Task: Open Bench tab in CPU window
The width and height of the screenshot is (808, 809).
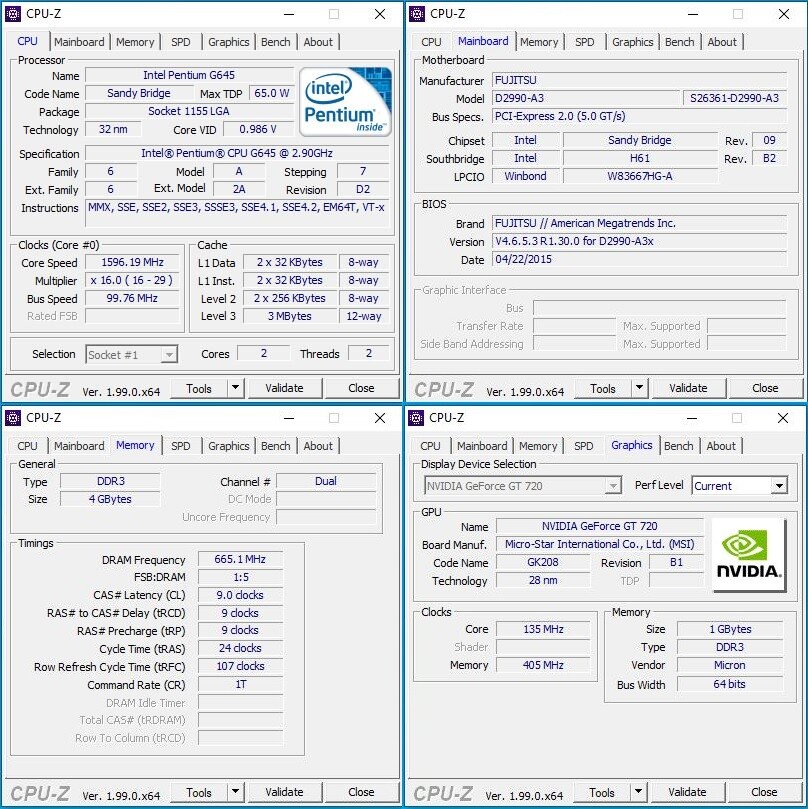Action: pyautogui.click(x=276, y=42)
